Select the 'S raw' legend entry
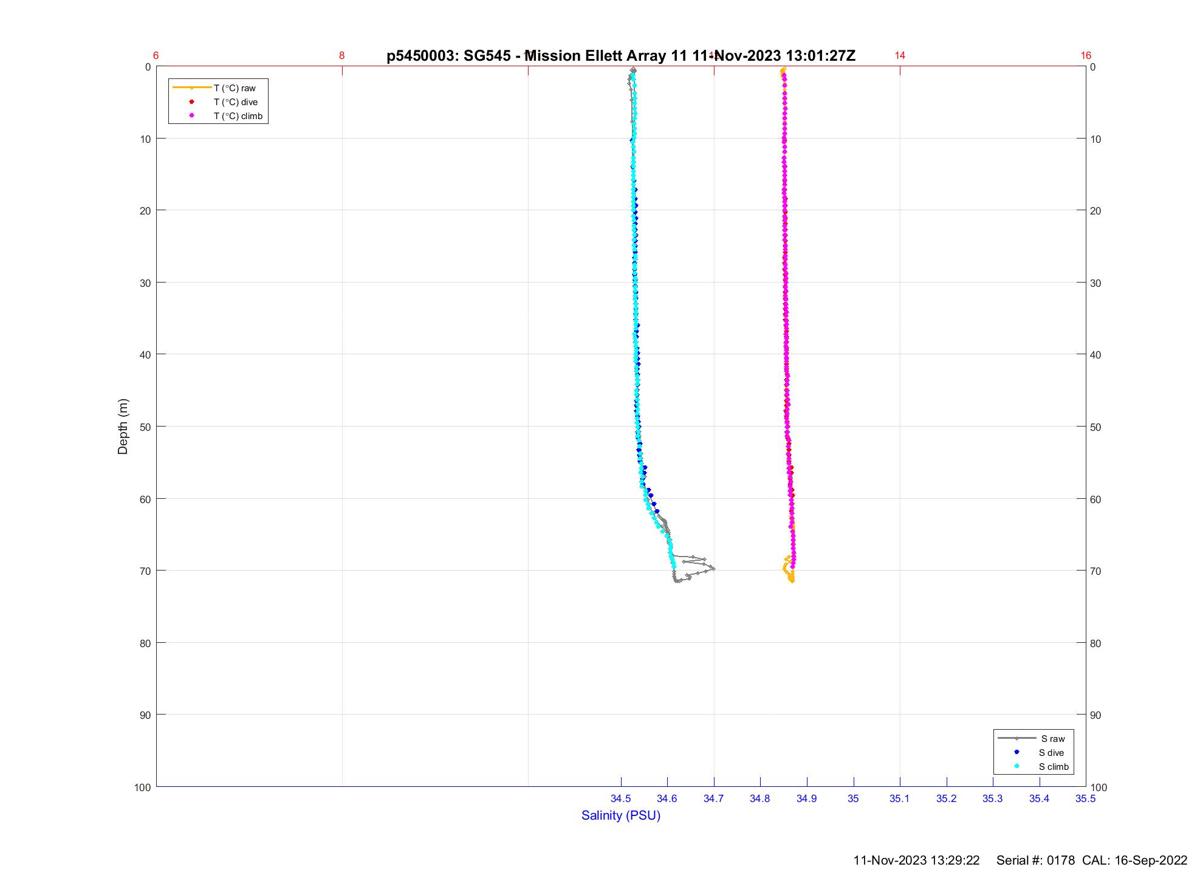The image size is (1200, 885). click(1052, 738)
